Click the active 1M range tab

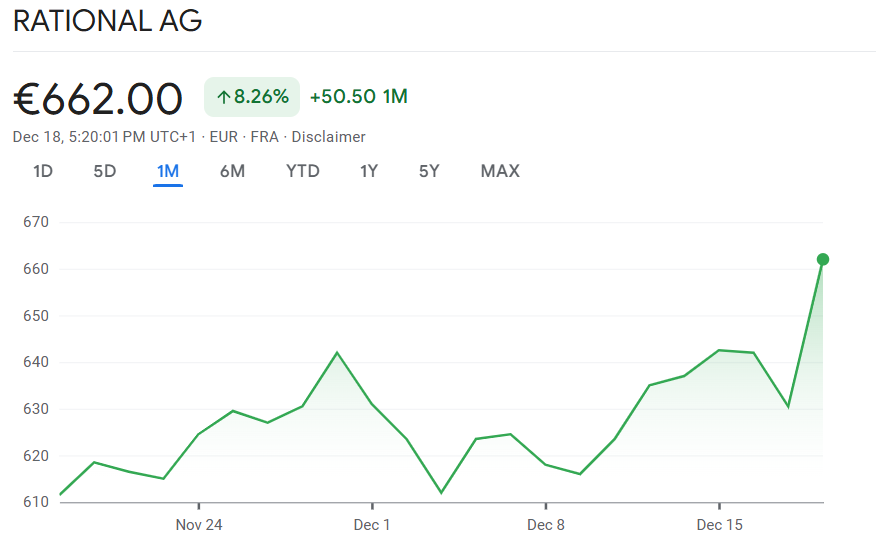click(x=167, y=171)
